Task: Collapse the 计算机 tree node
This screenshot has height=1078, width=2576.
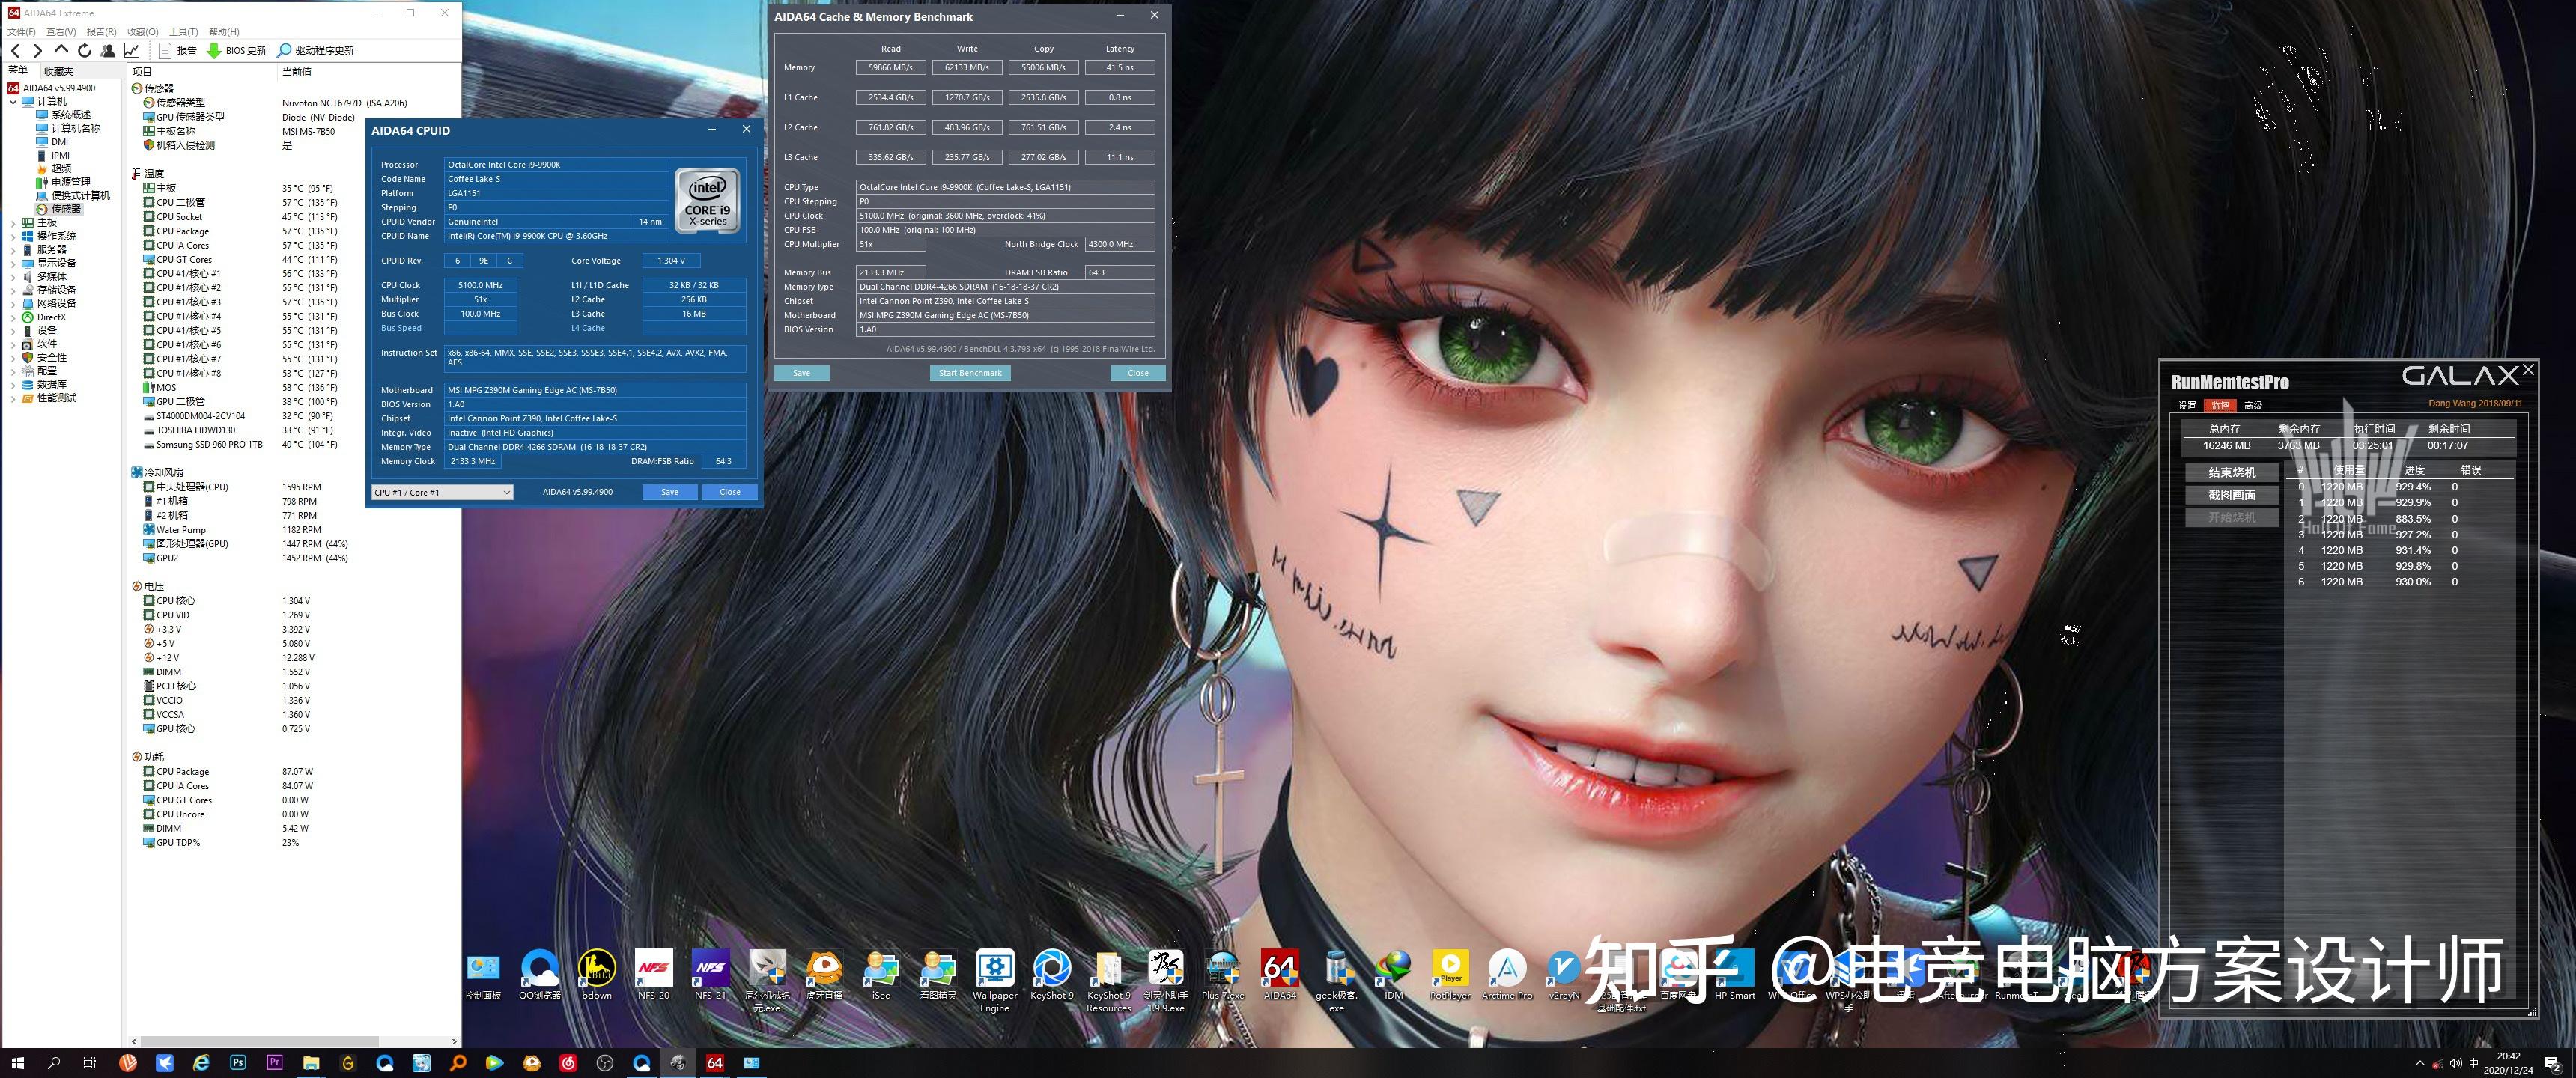Action: click(x=13, y=101)
